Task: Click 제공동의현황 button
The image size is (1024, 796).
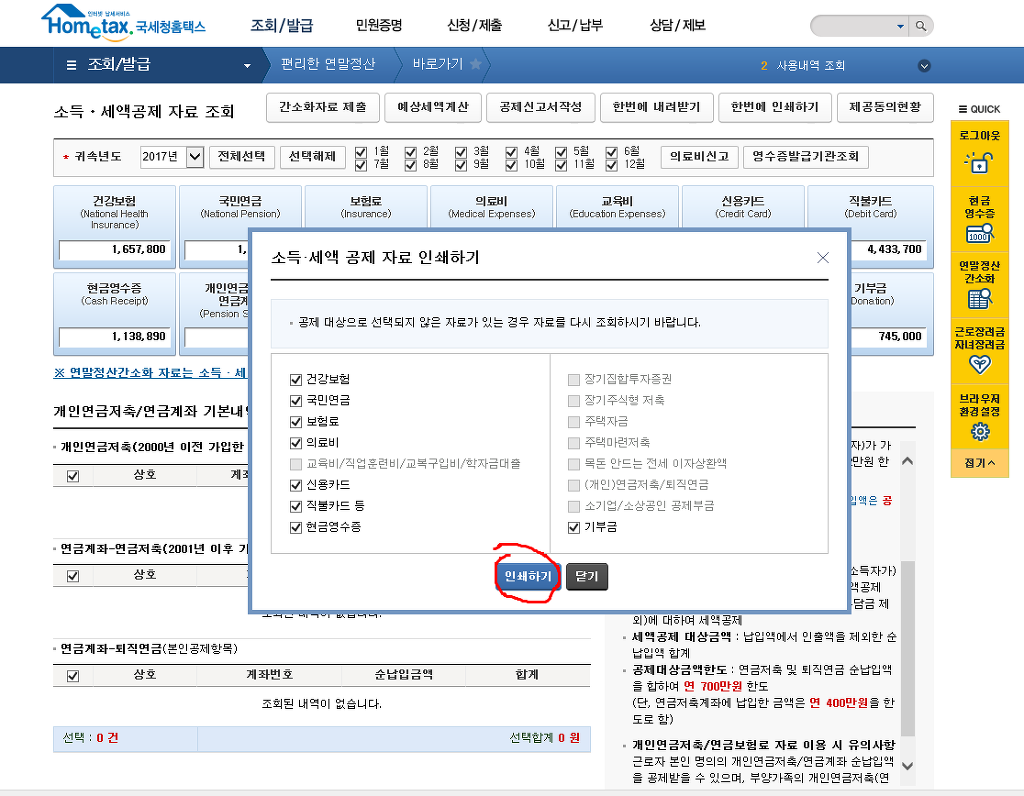Action: 885,107
